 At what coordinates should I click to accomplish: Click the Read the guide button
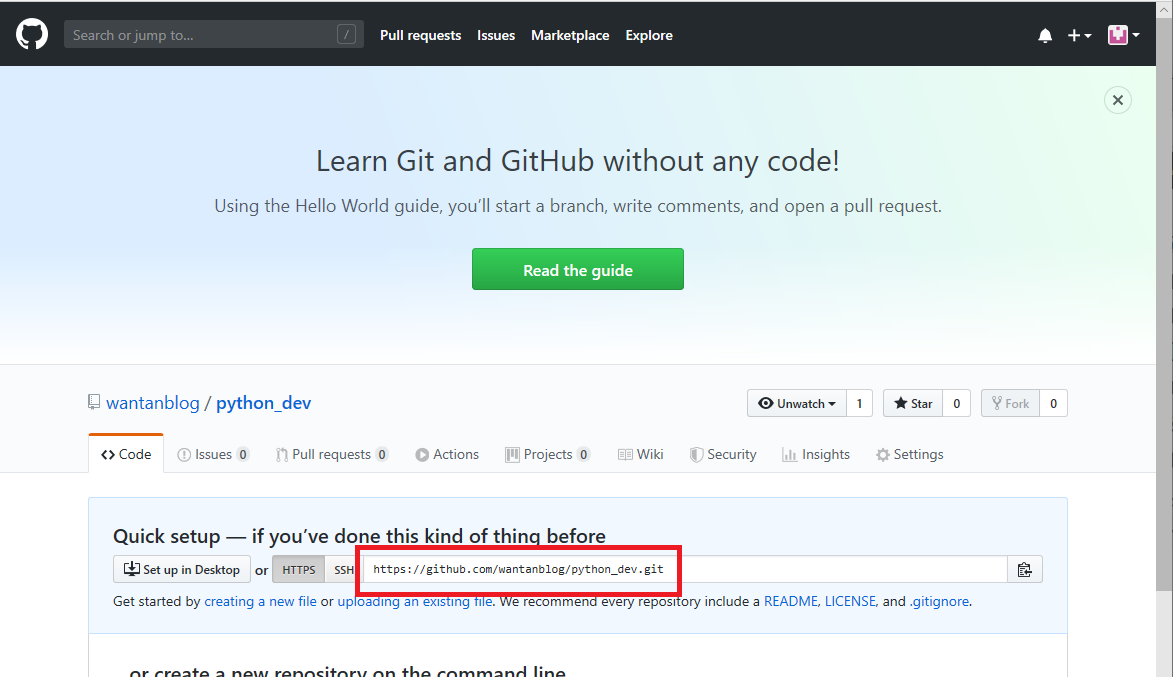(578, 269)
